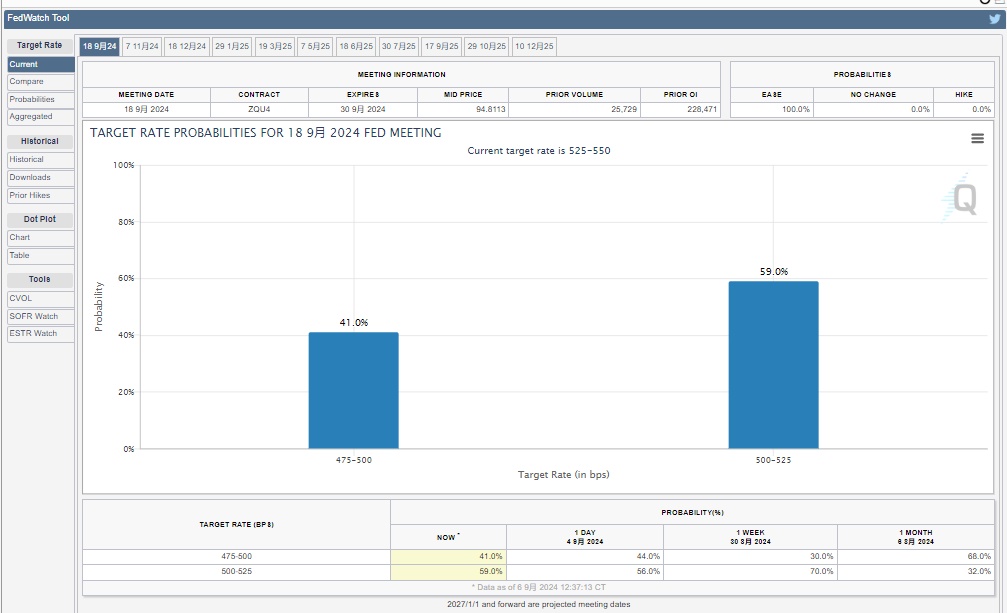Select the 7 11月24 meeting tab
1007x613 pixels.
pos(142,46)
